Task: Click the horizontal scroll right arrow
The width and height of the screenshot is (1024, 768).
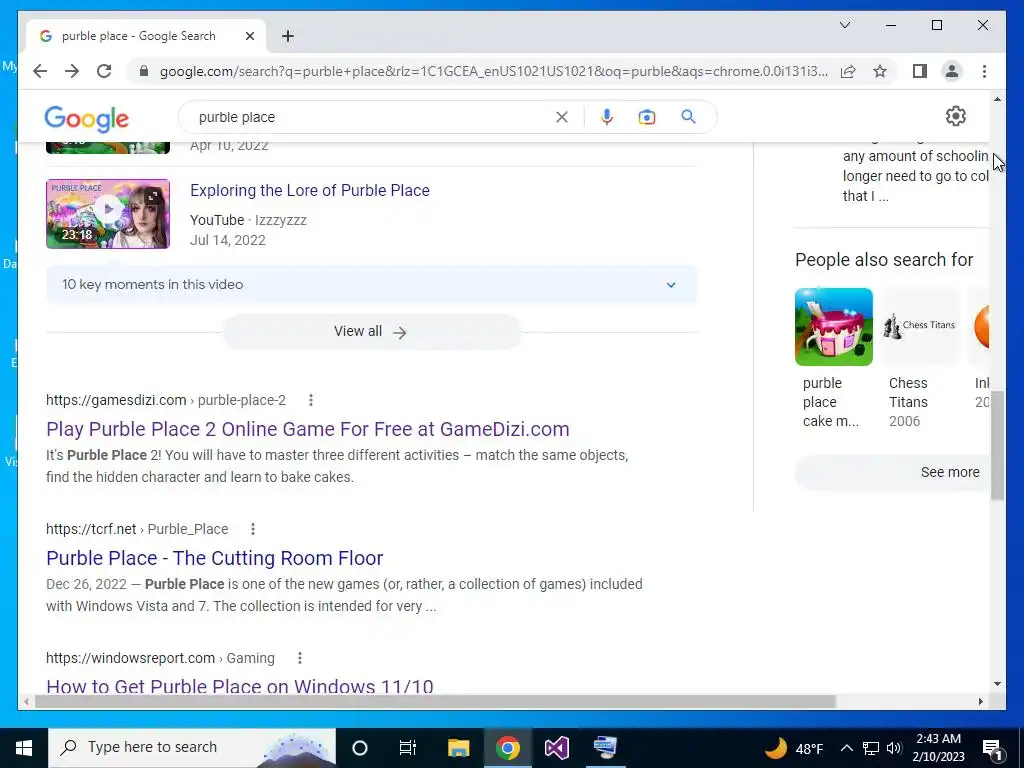Action: [x=980, y=701]
